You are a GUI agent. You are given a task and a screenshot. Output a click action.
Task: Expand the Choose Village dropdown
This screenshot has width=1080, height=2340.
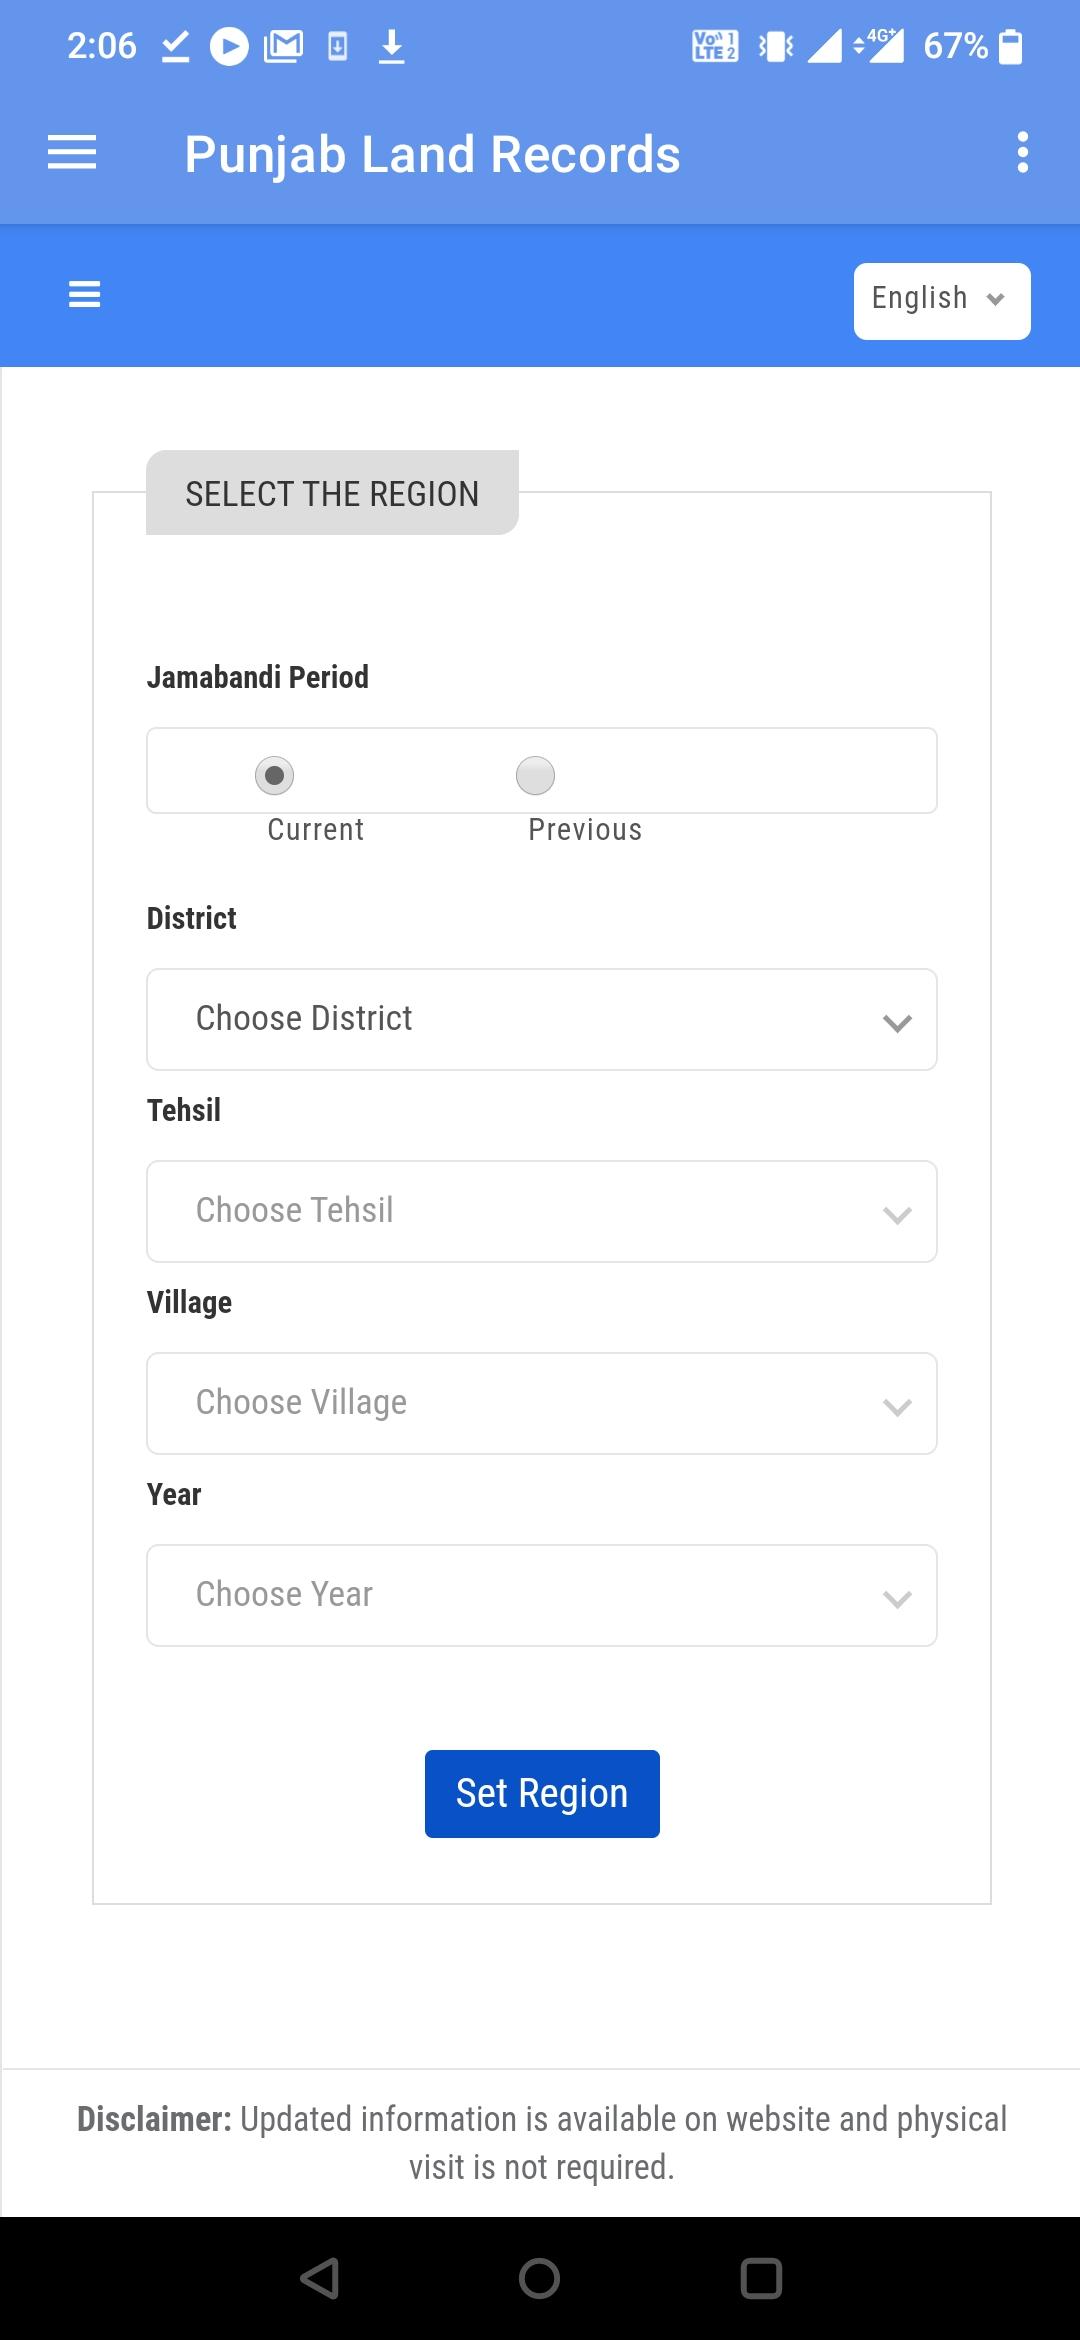click(542, 1403)
